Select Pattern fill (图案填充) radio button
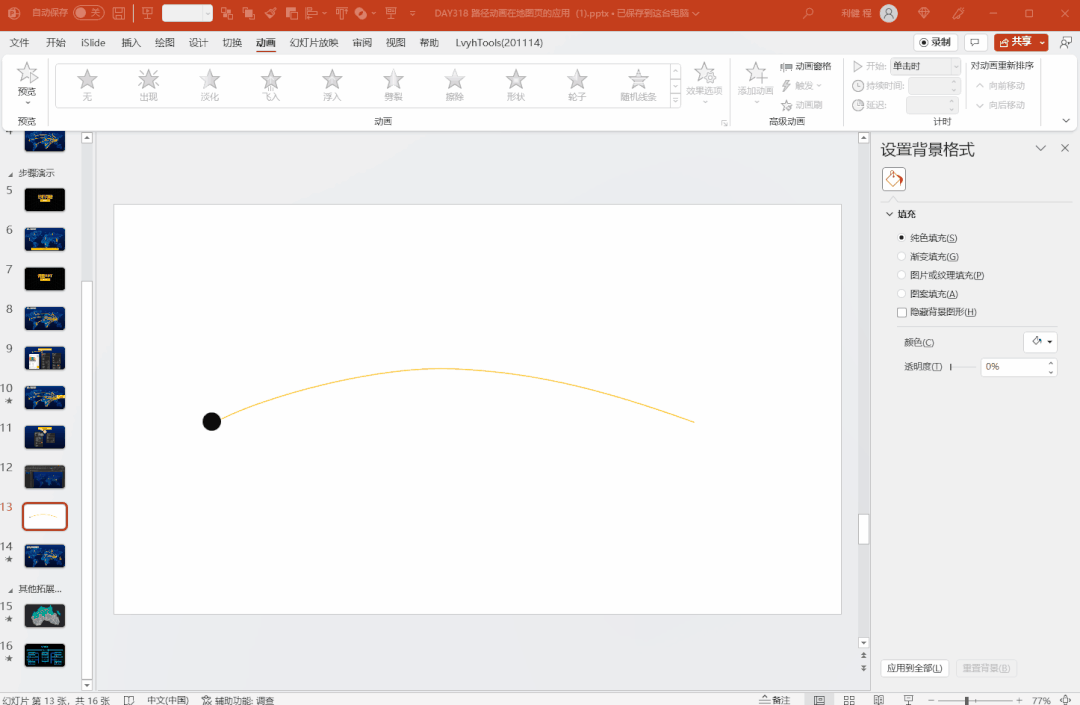 click(901, 293)
